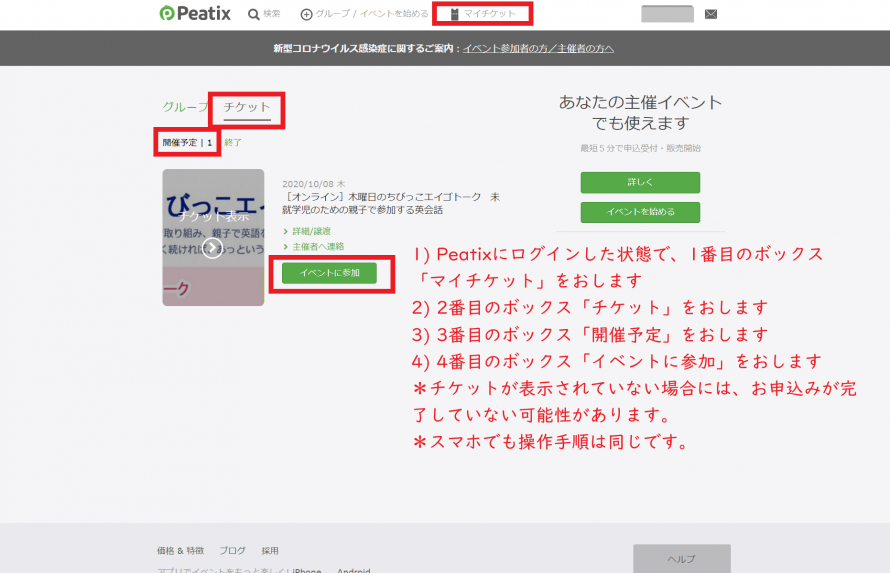Click the Peatix logo

(x=195, y=13)
